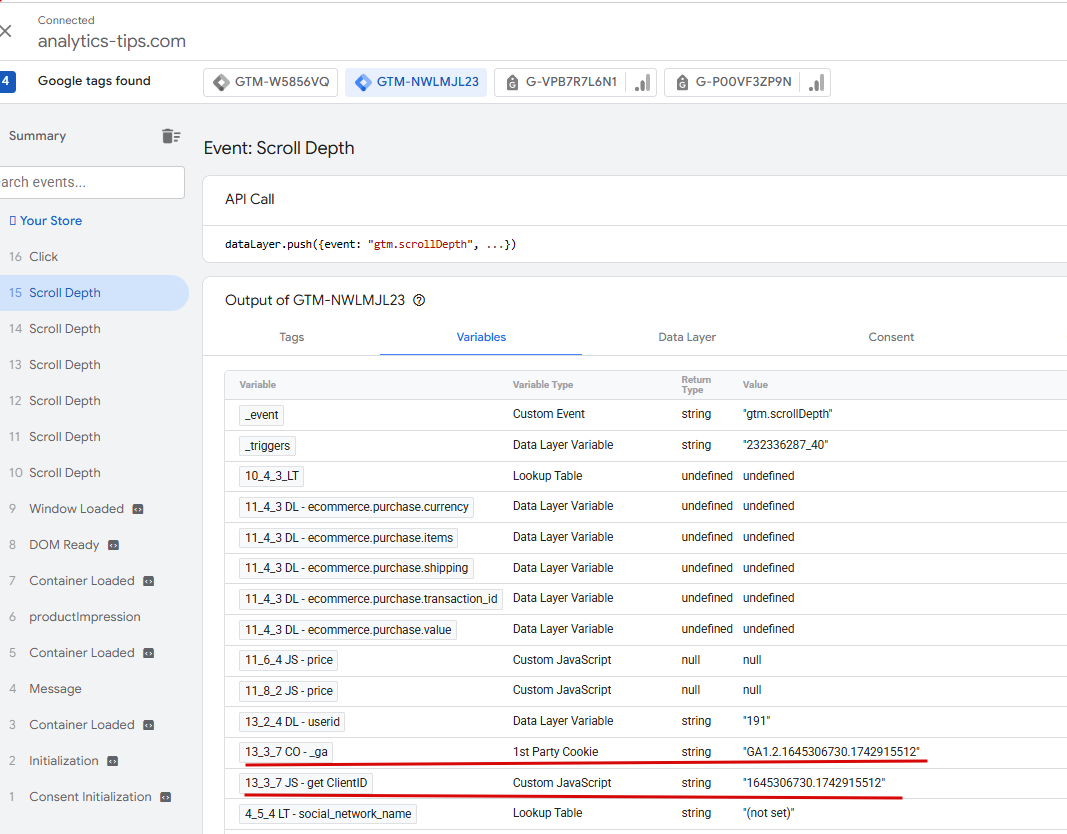Click the clear events trash icon

pyautogui.click(x=171, y=136)
